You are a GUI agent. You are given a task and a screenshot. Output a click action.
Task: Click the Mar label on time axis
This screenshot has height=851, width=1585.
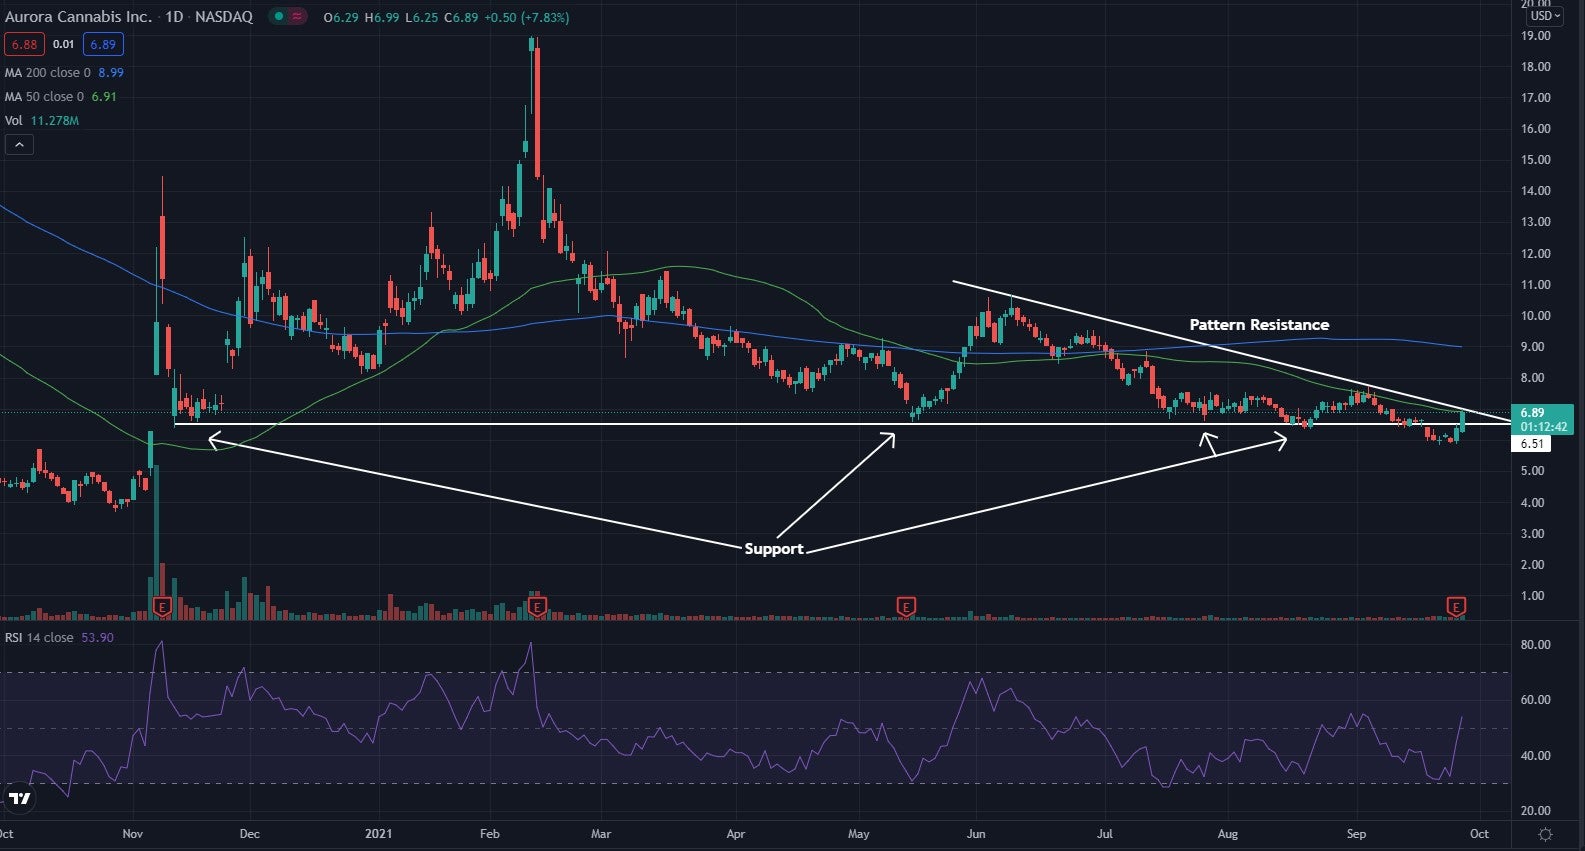coord(601,834)
